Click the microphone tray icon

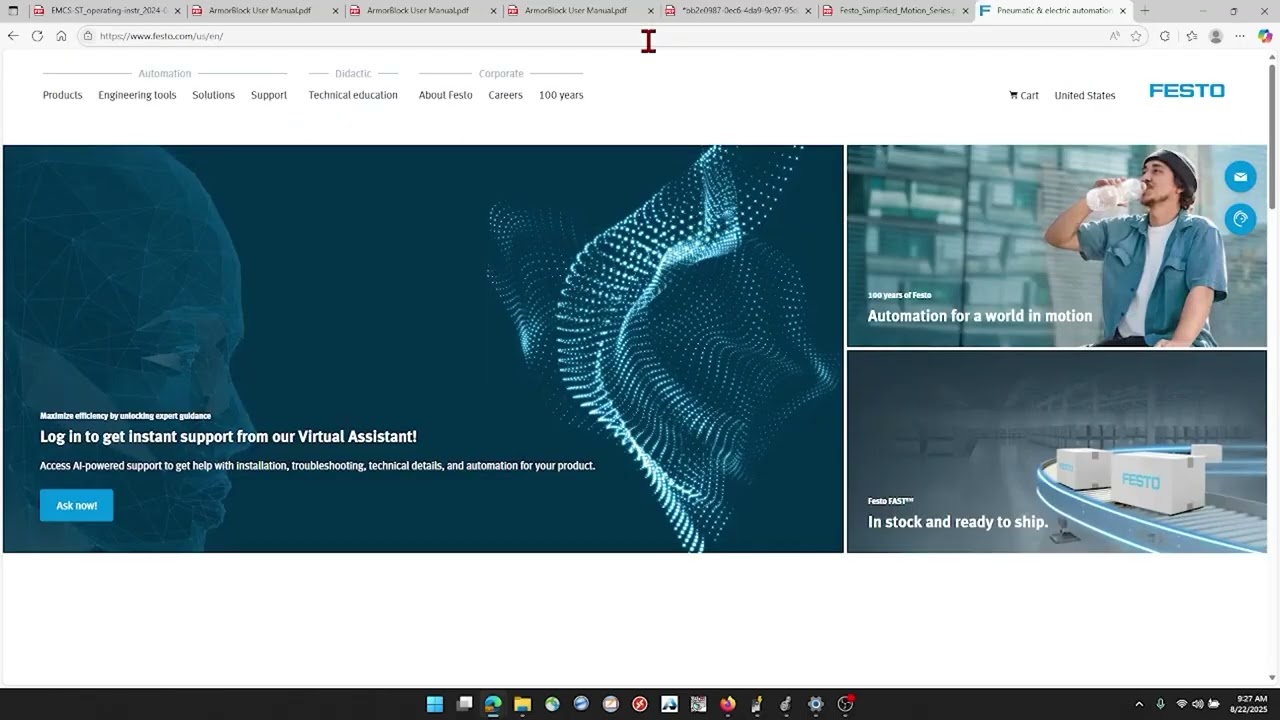[1160, 704]
